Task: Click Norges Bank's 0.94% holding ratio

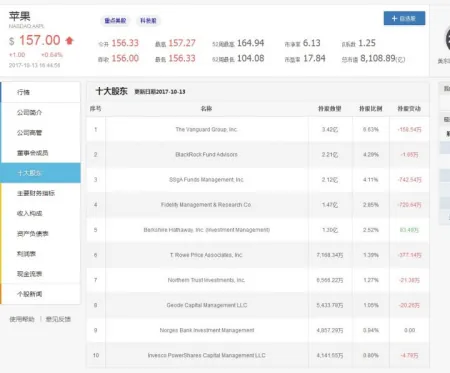Action: click(371, 330)
